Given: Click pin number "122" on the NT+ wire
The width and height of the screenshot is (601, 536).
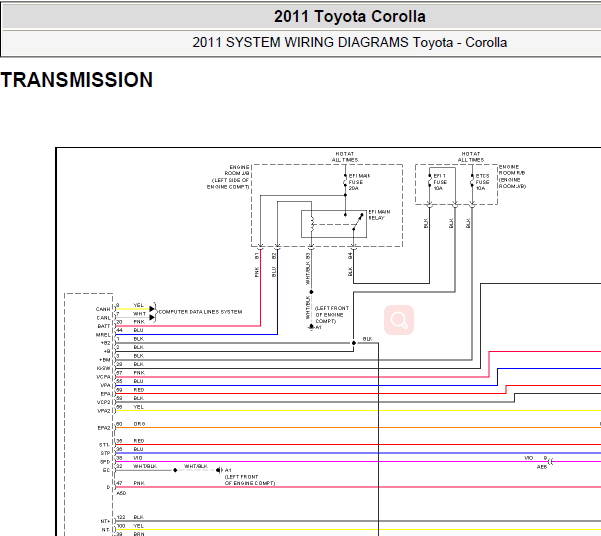Looking at the screenshot, I should pos(121,517).
